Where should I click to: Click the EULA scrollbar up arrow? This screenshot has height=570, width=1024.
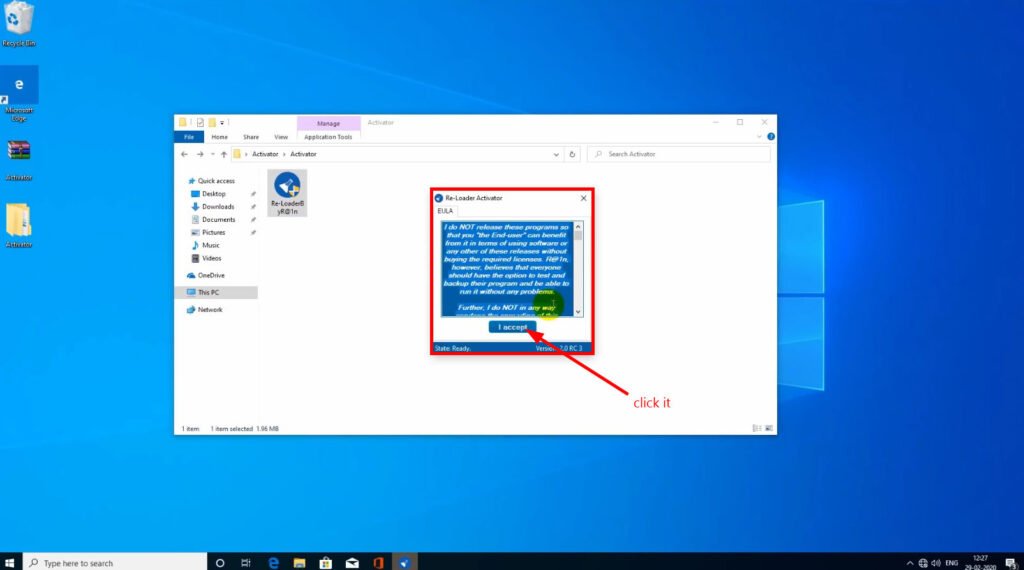[578, 227]
